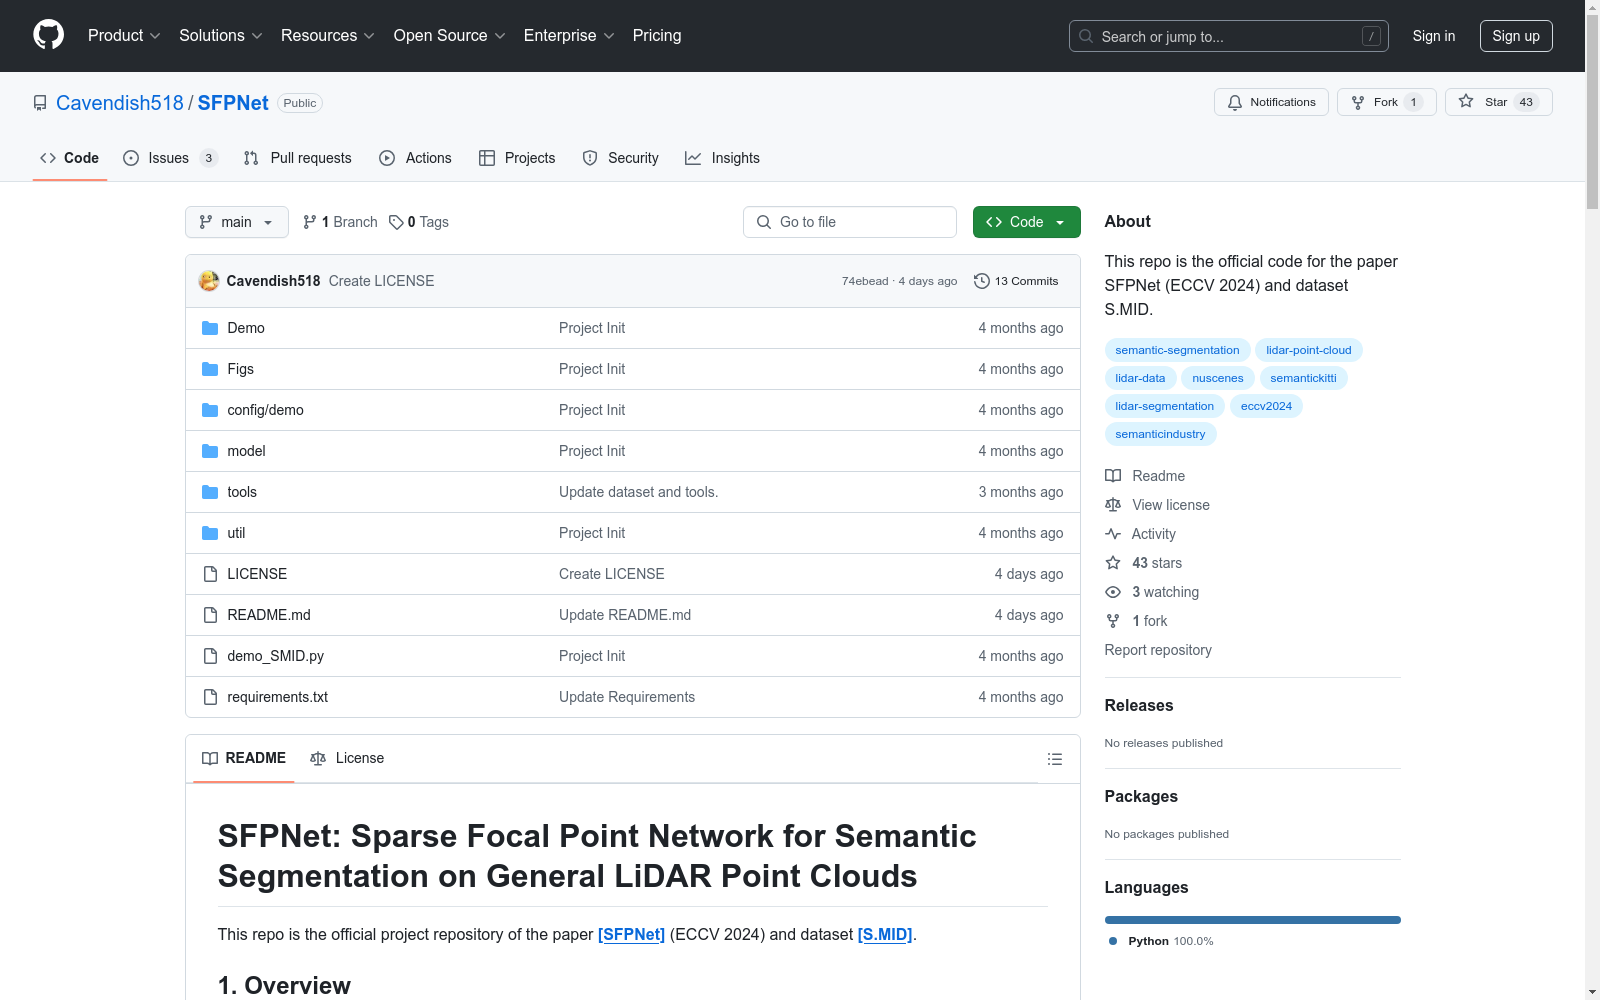This screenshot has height=1000, width=1600.
Task: Click the semantic-segmentation topic tag
Action: [1176, 350]
